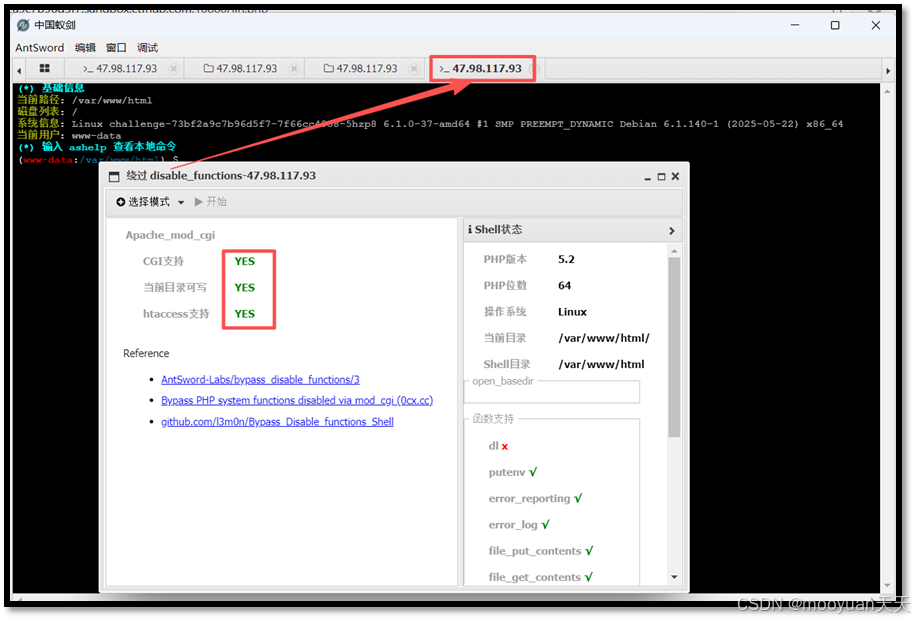Open the 编辑 menu
The height and width of the screenshot is (620, 915).
pyautogui.click(x=85, y=48)
